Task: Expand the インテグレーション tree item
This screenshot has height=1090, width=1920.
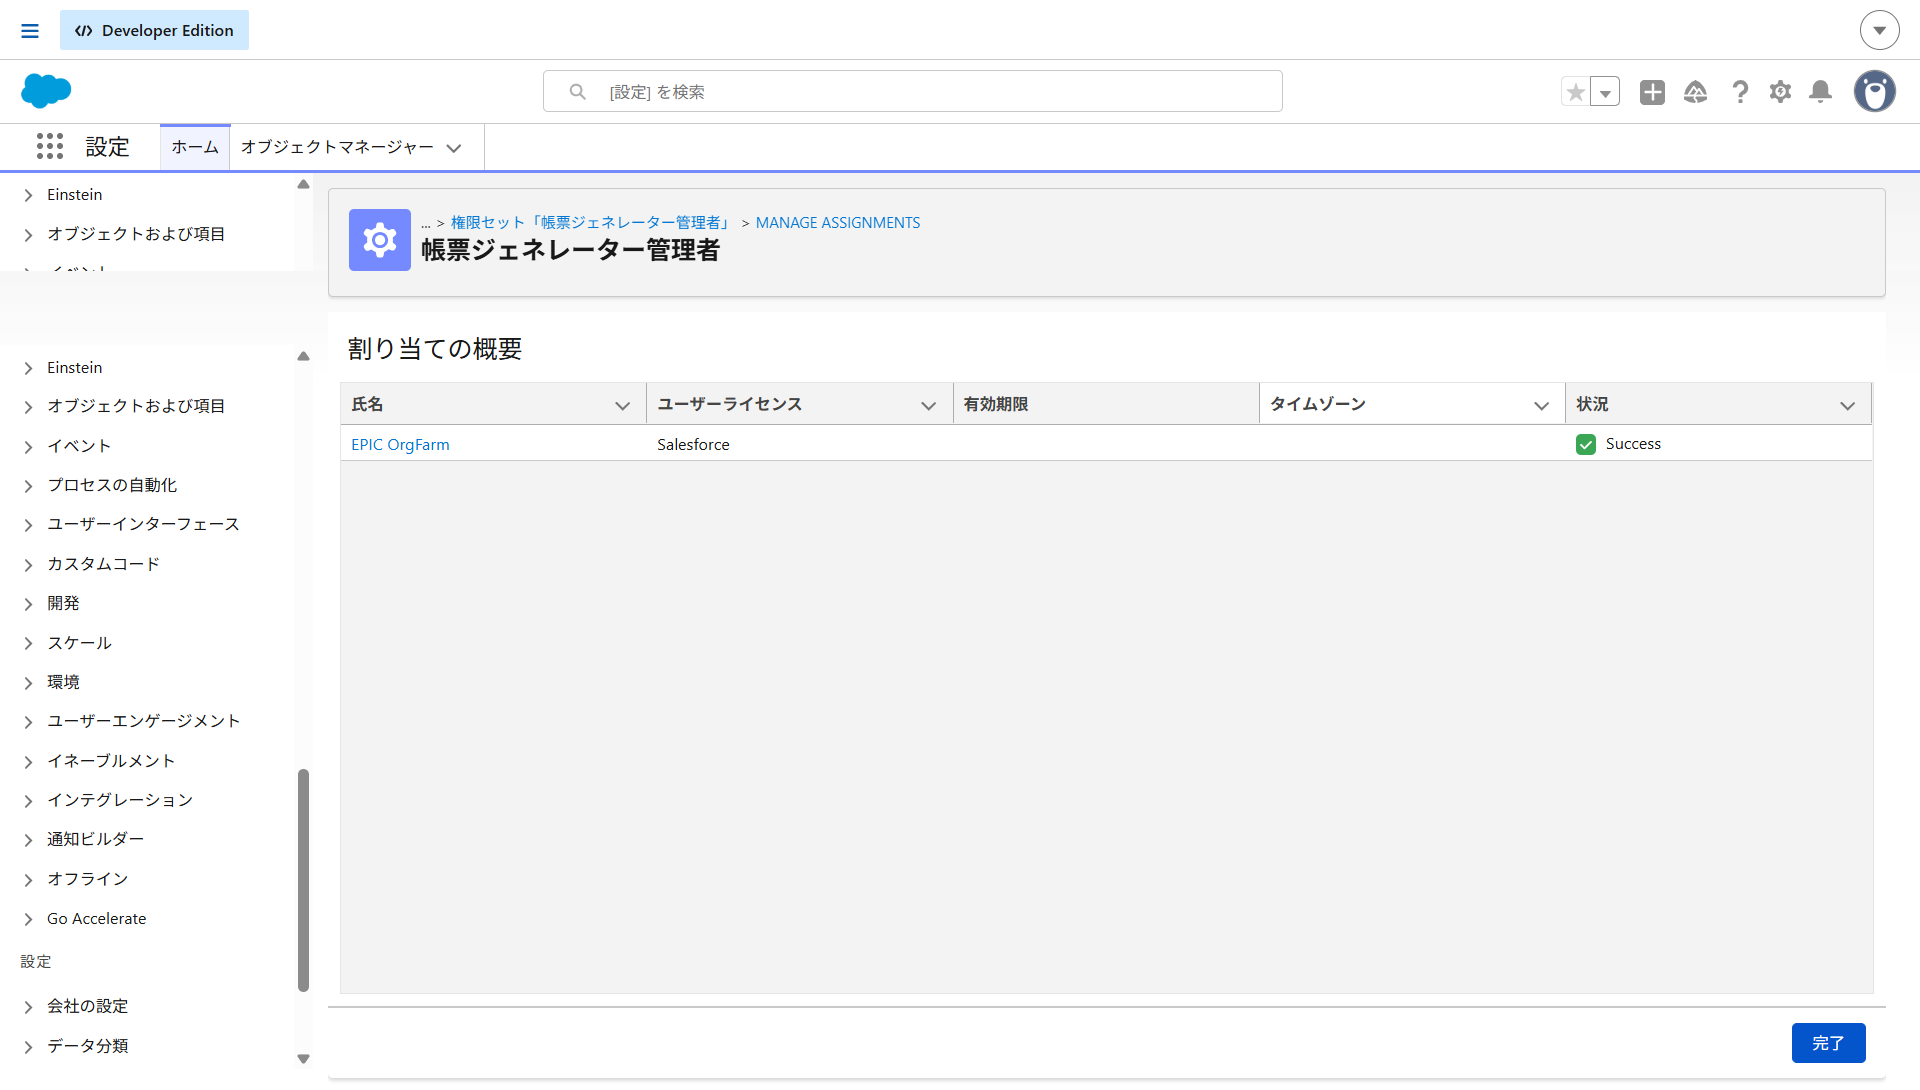Action: (x=28, y=801)
